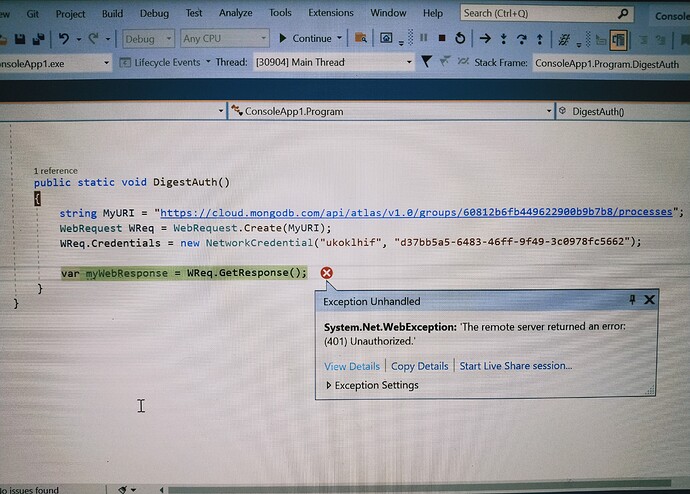Open the Debug menu
The height and width of the screenshot is (494, 690).
point(154,13)
